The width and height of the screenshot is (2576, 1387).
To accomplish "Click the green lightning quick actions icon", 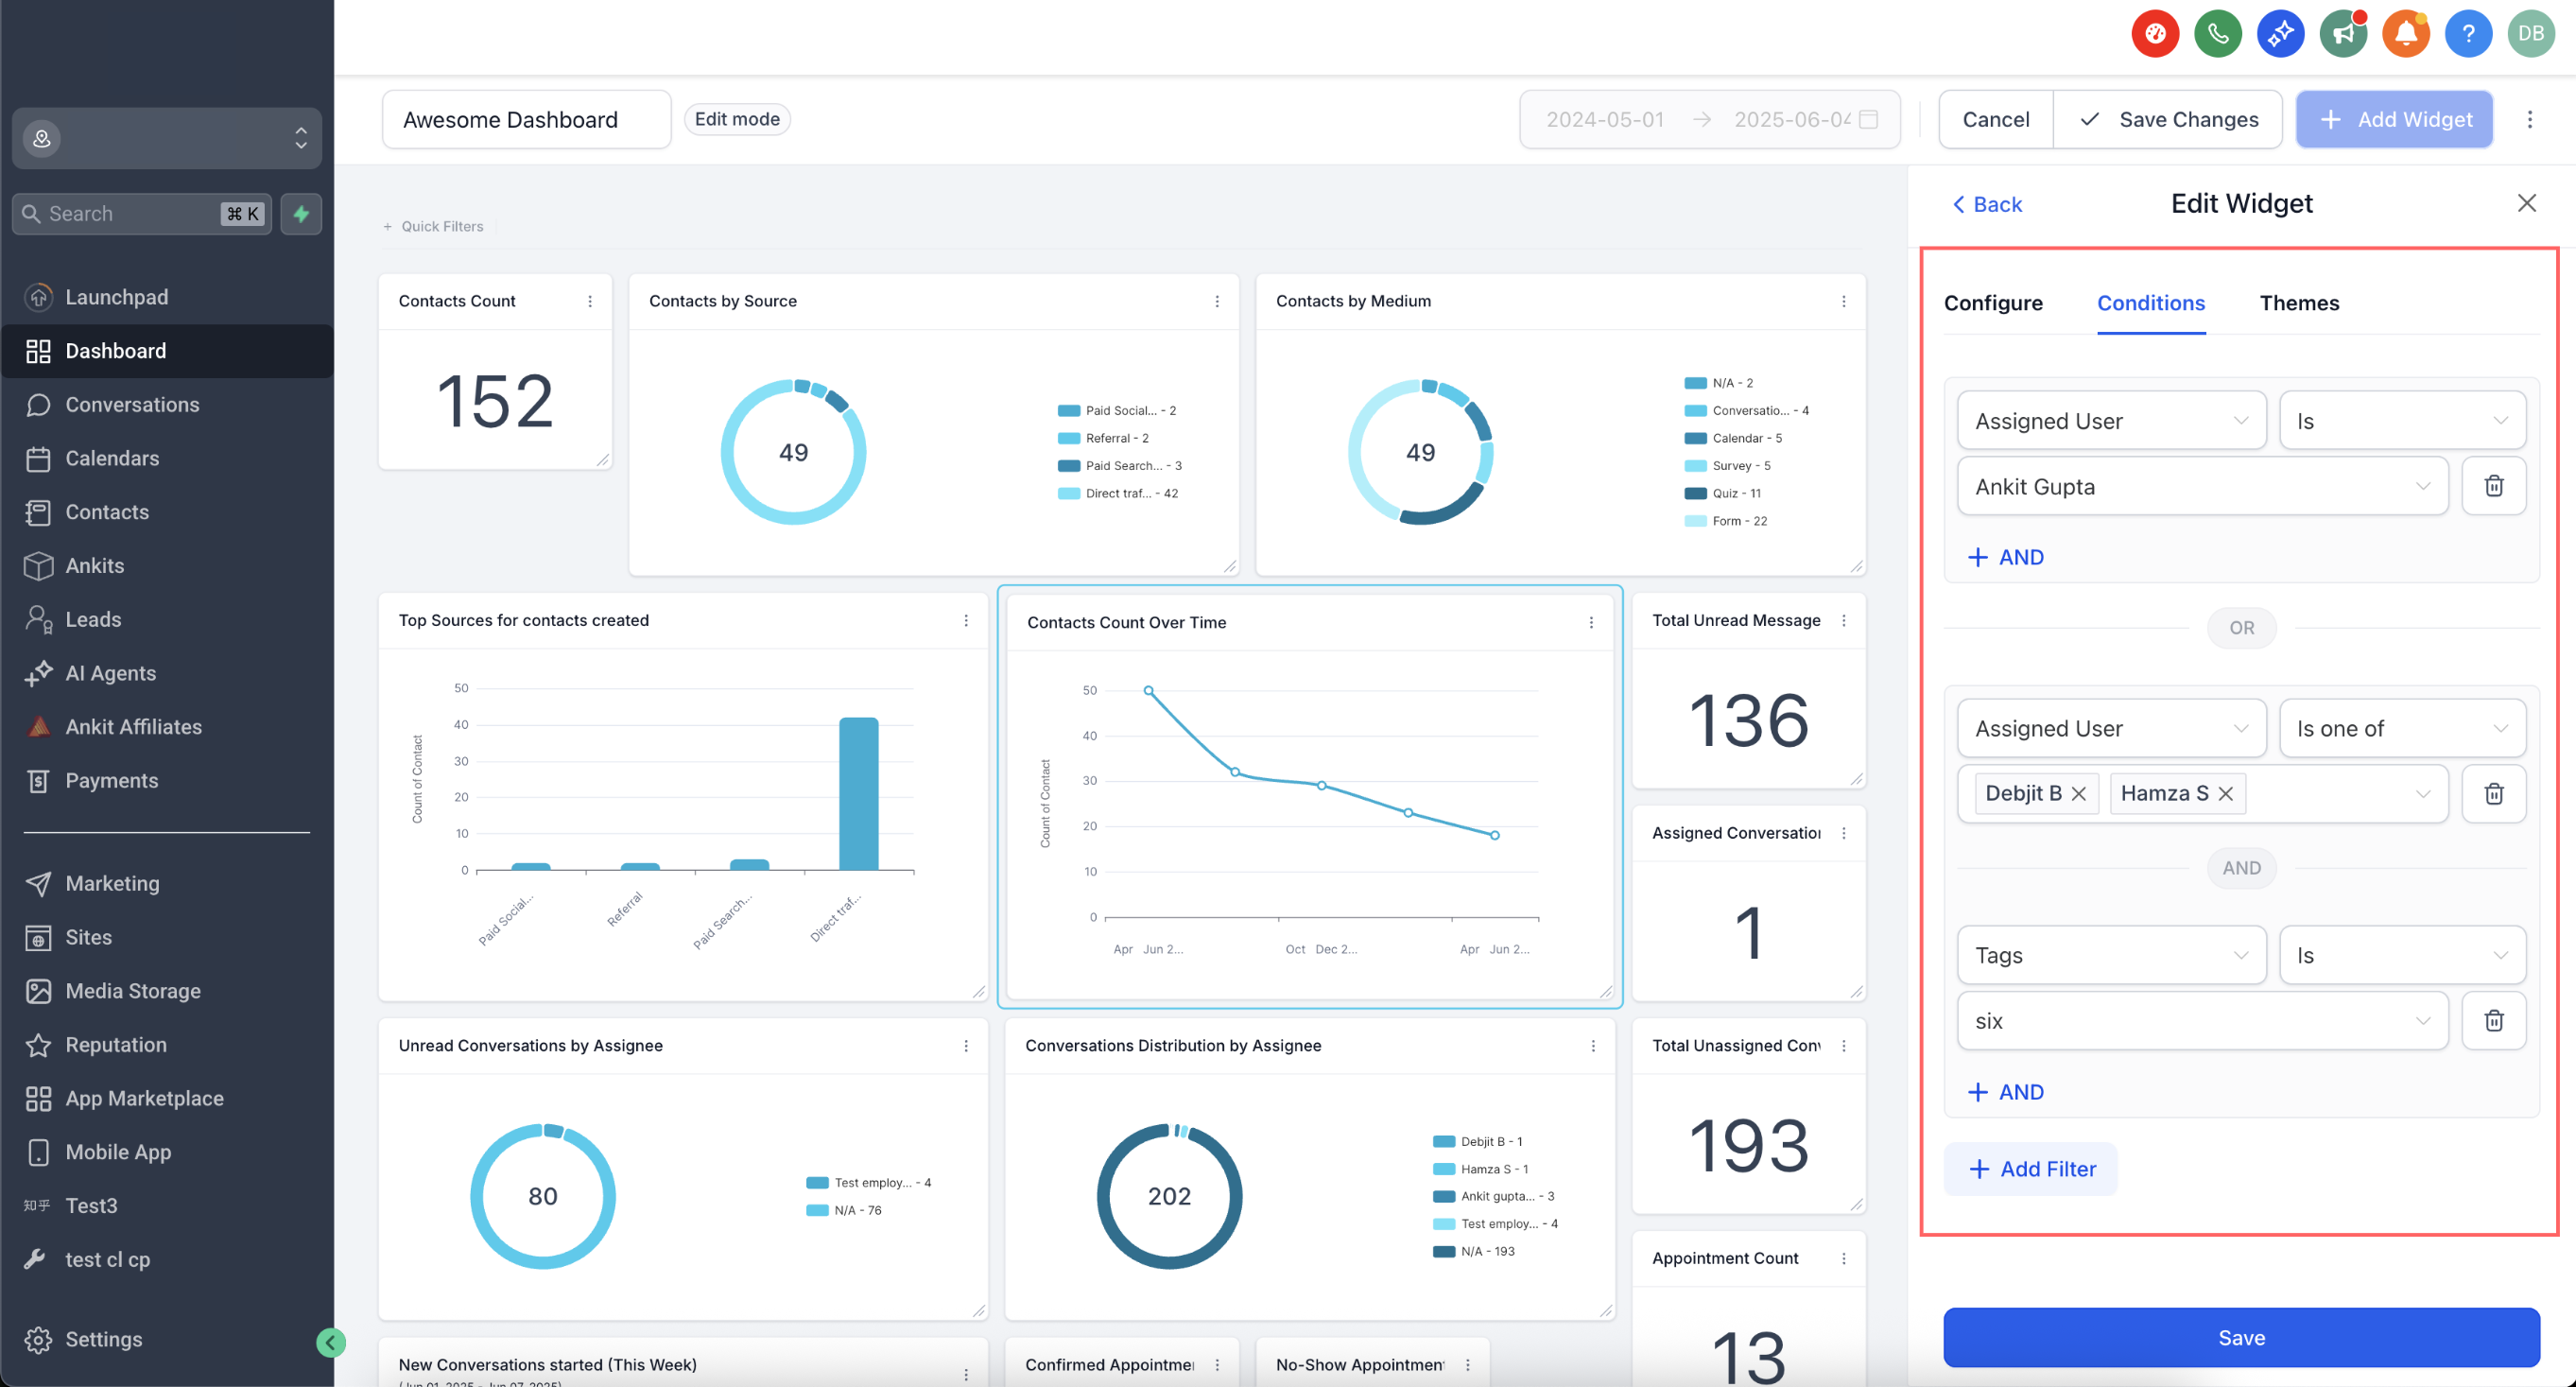I will pyautogui.click(x=301, y=213).
